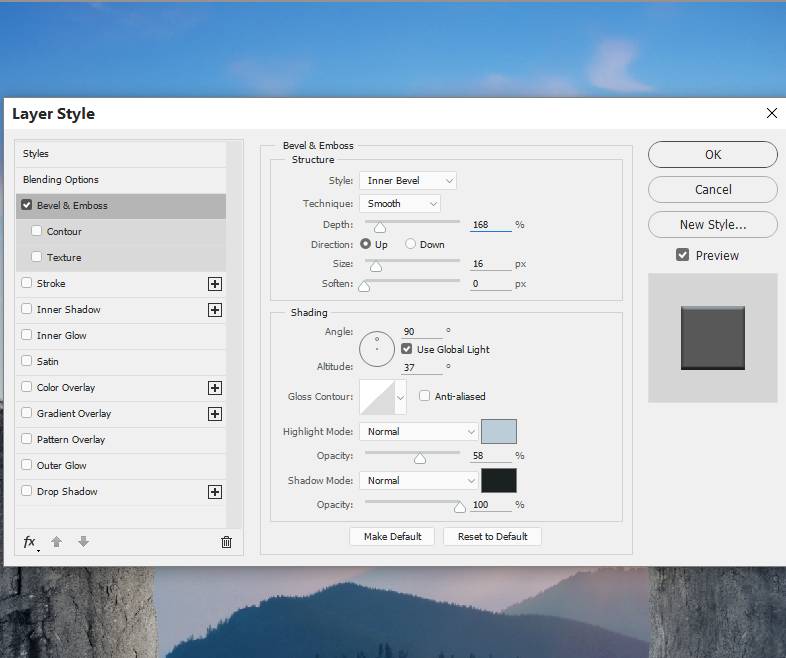Viewport: 786px width, 658px height.
Task: Select the Down direction radio button
Action: tap(411, 244)
